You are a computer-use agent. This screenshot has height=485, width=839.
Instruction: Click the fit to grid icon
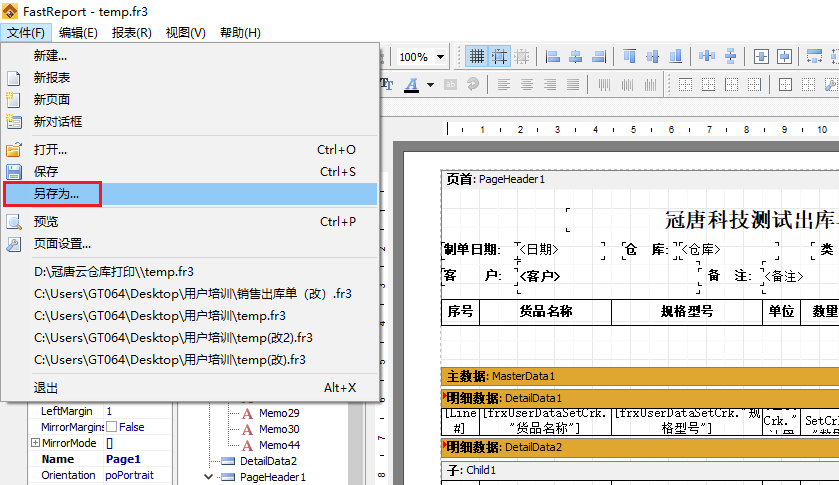tap(522, 56)
